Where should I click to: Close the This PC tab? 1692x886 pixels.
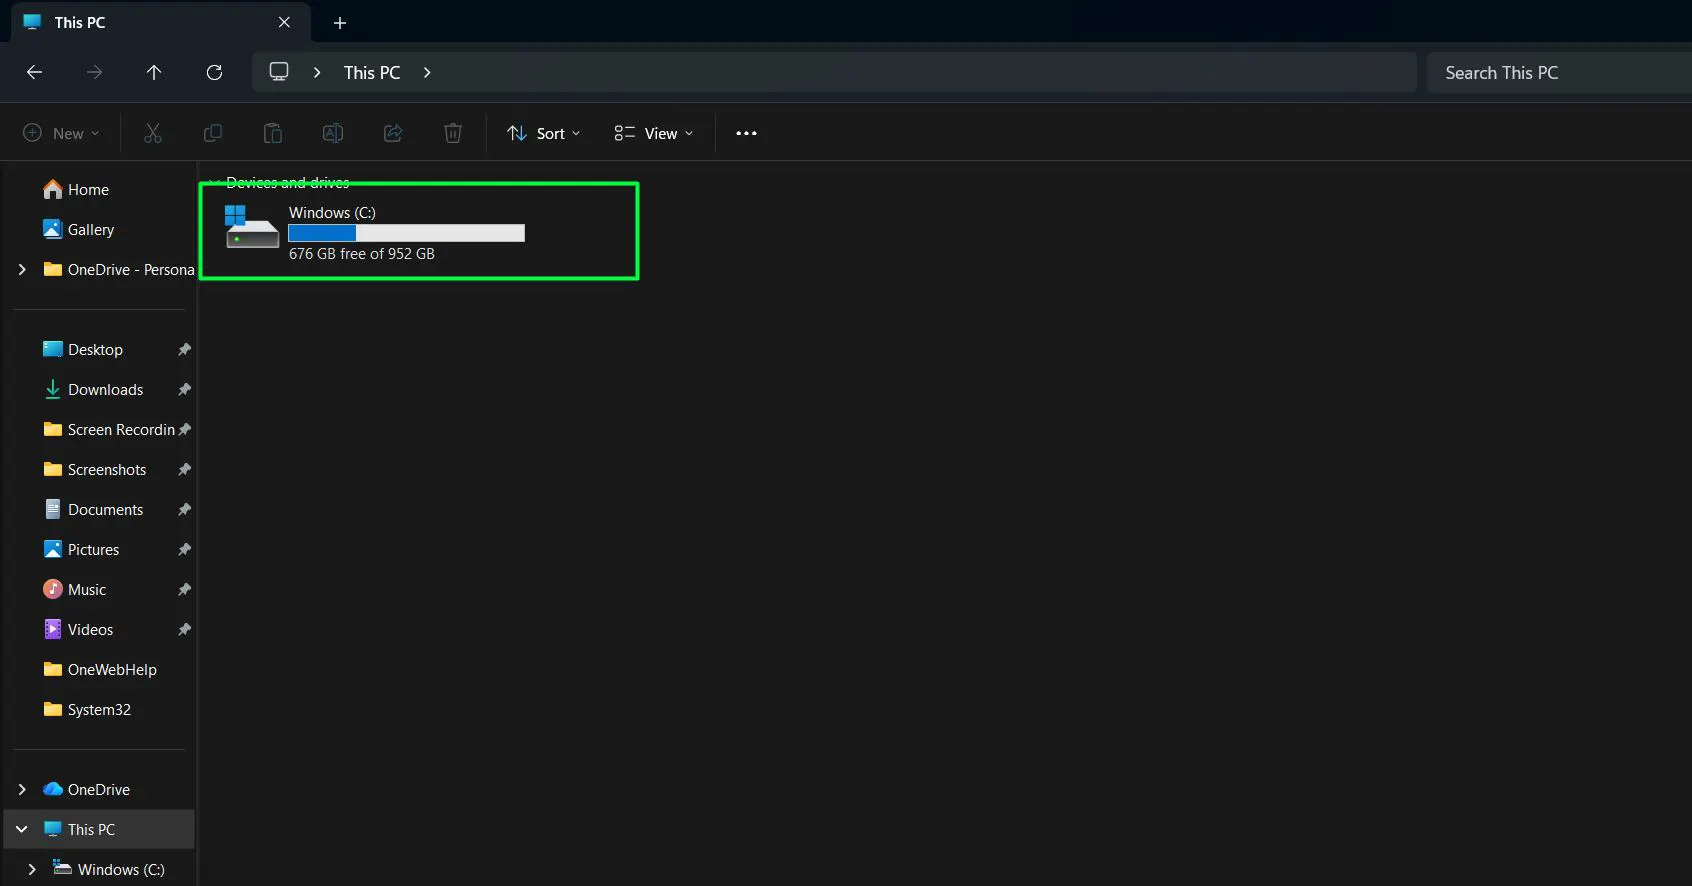point(284,22)
